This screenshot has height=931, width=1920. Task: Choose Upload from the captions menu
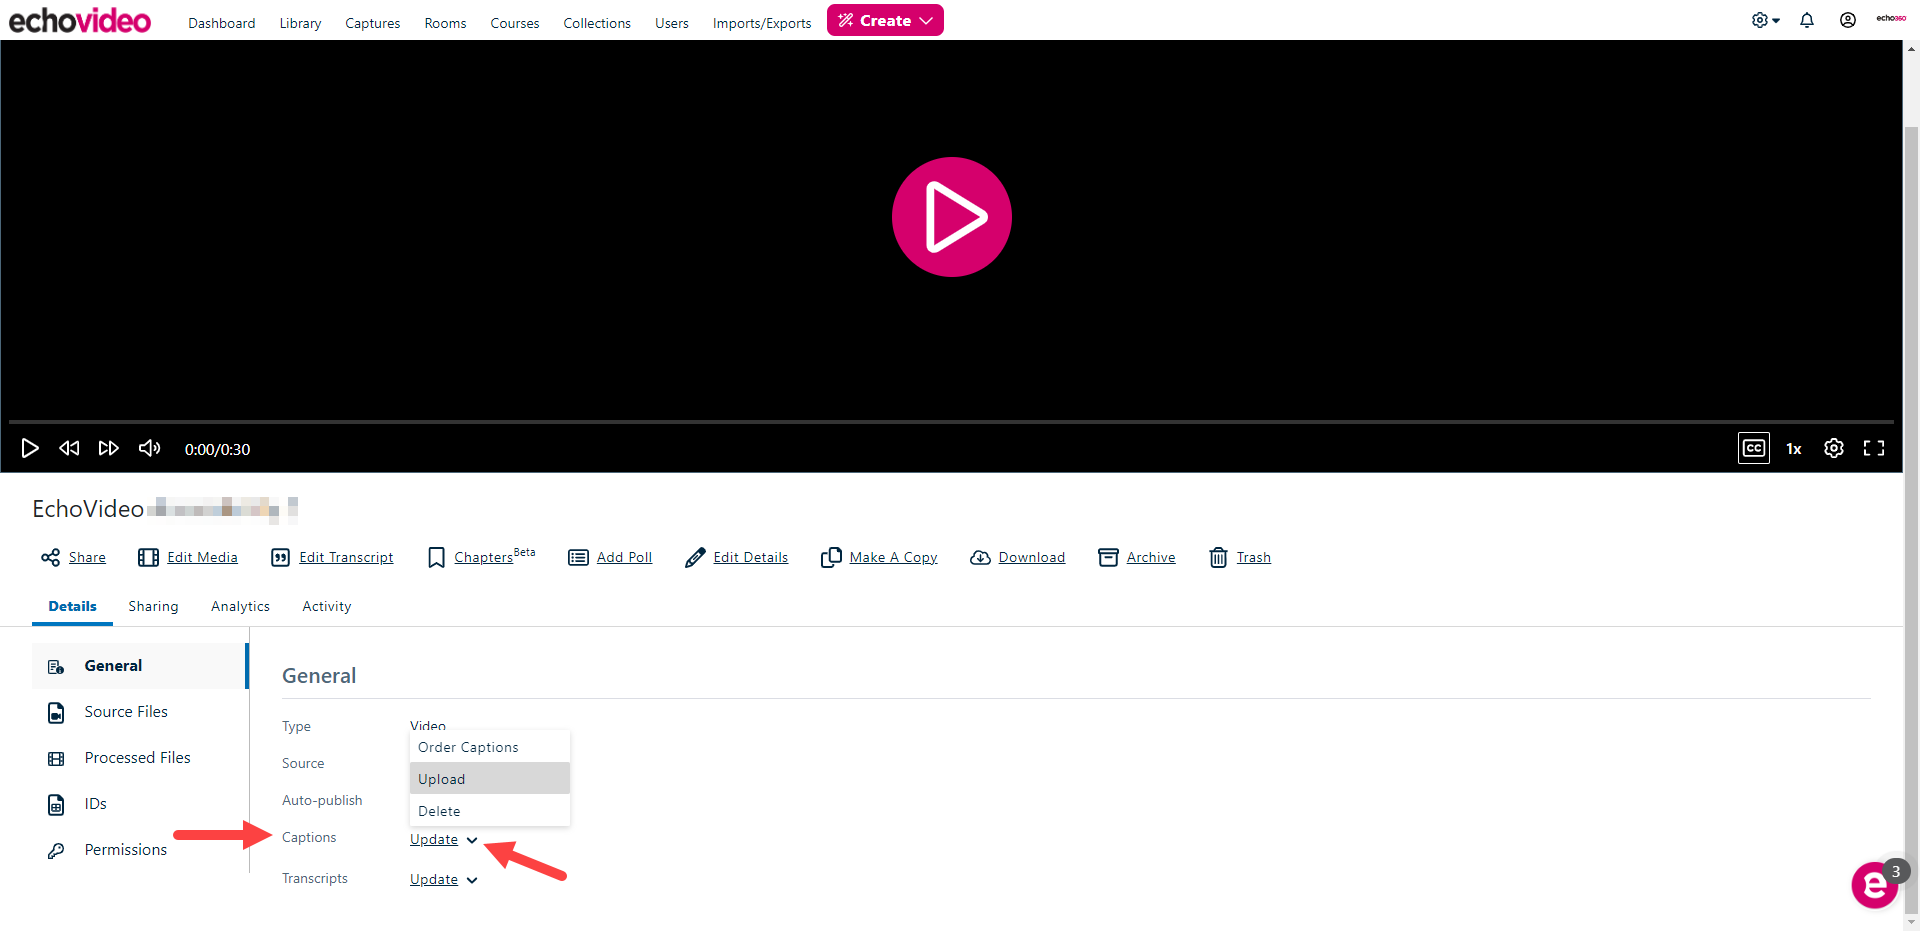point(490,779)
